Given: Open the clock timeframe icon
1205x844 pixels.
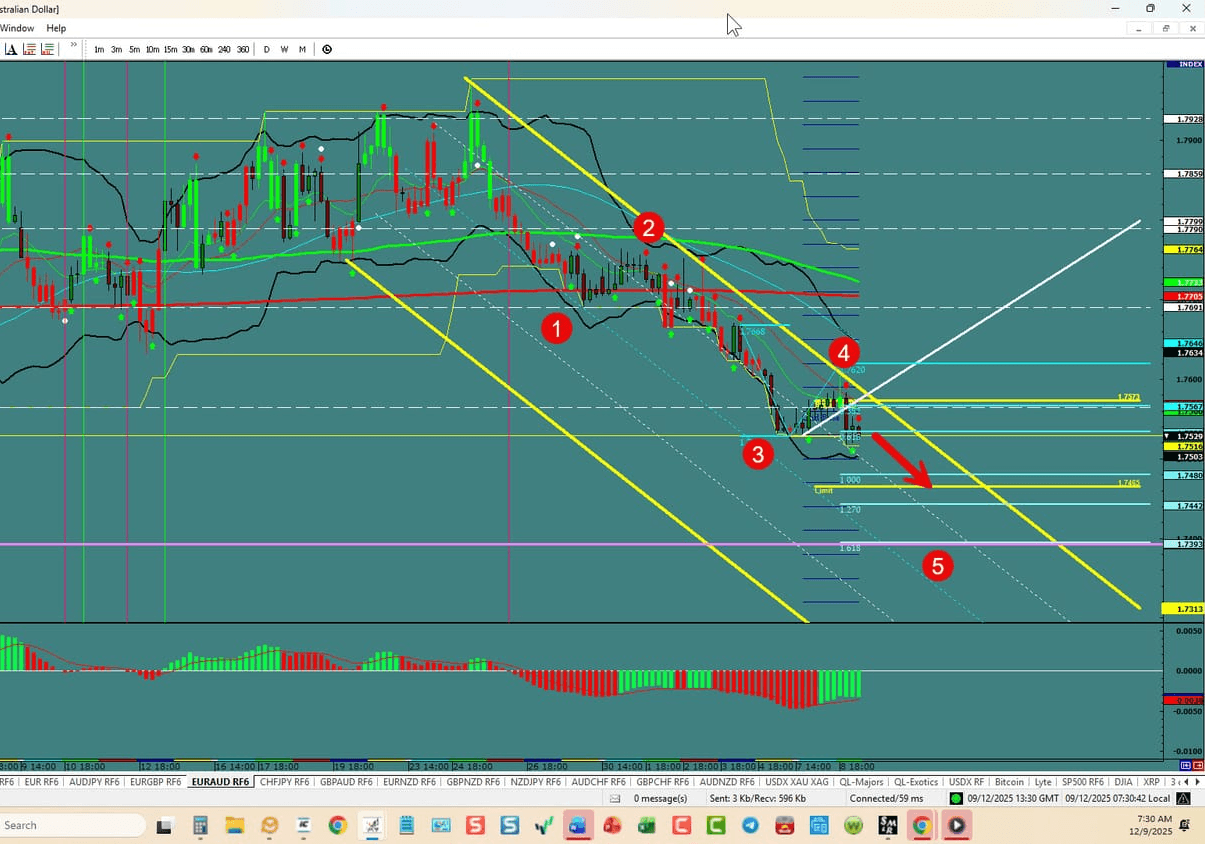Looking at the screenshot, I should coord(327,48).
